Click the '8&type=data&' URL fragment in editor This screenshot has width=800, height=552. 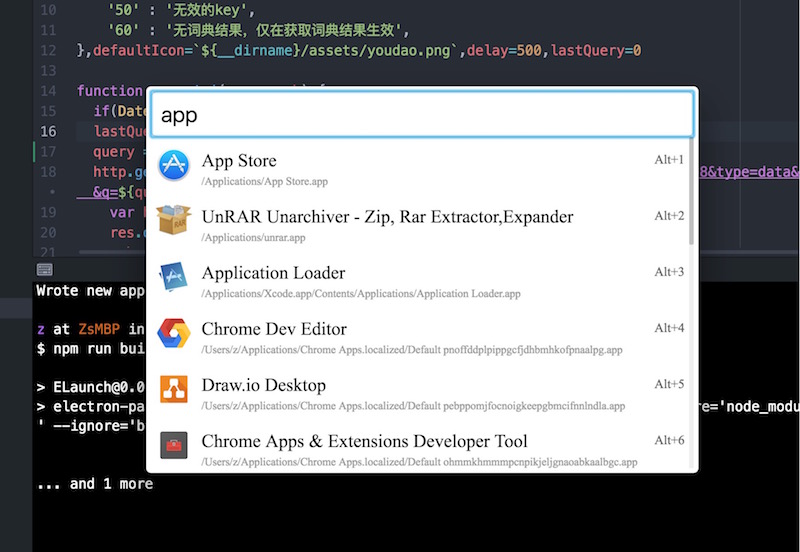749,172
